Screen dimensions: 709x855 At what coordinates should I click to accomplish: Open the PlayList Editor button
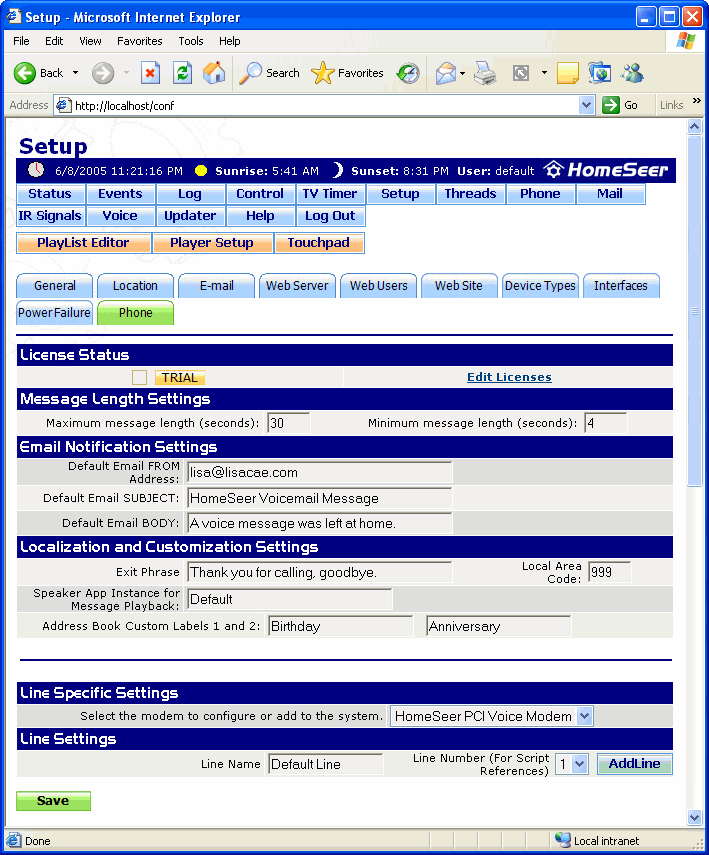tap(83, 243)
